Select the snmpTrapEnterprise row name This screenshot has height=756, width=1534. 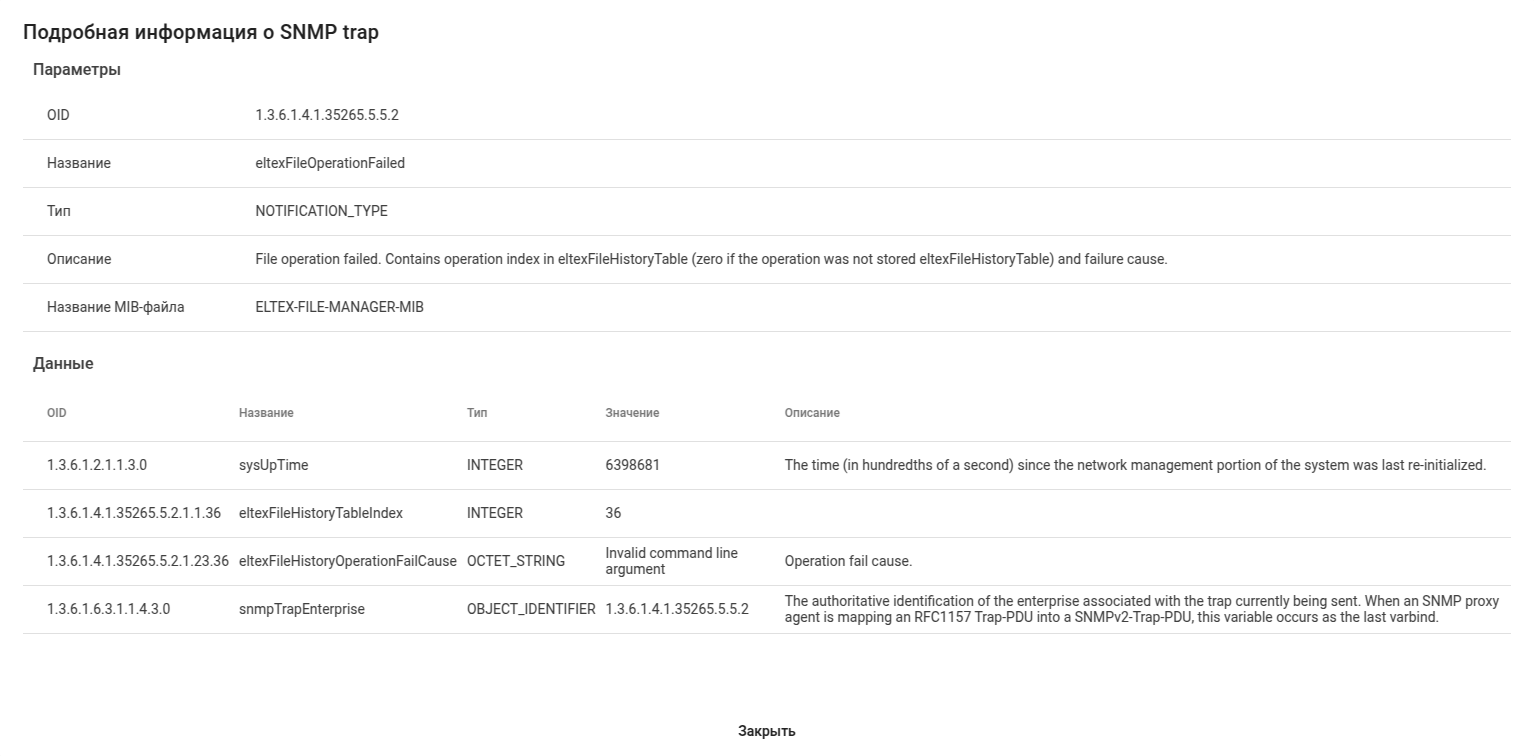pos(301,608)
